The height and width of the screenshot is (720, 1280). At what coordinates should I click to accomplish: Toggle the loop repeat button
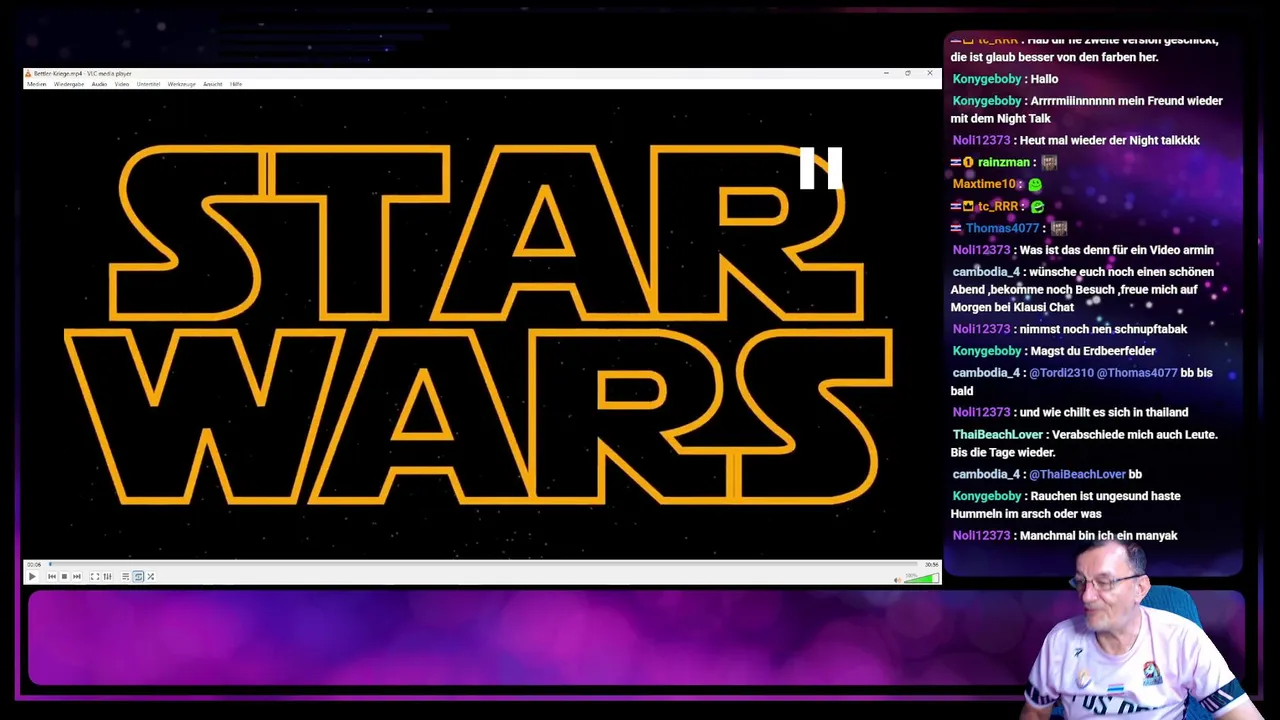pyautogui.click(x=138, y=576)
